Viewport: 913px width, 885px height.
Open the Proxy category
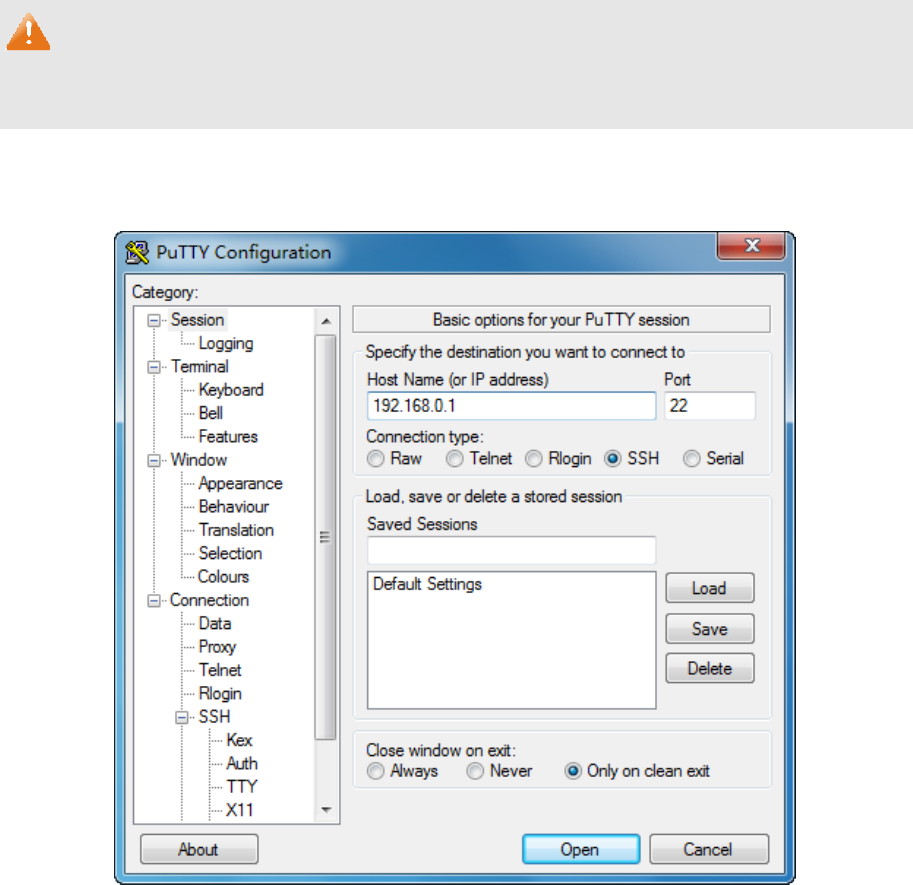(x=217, y=647)
